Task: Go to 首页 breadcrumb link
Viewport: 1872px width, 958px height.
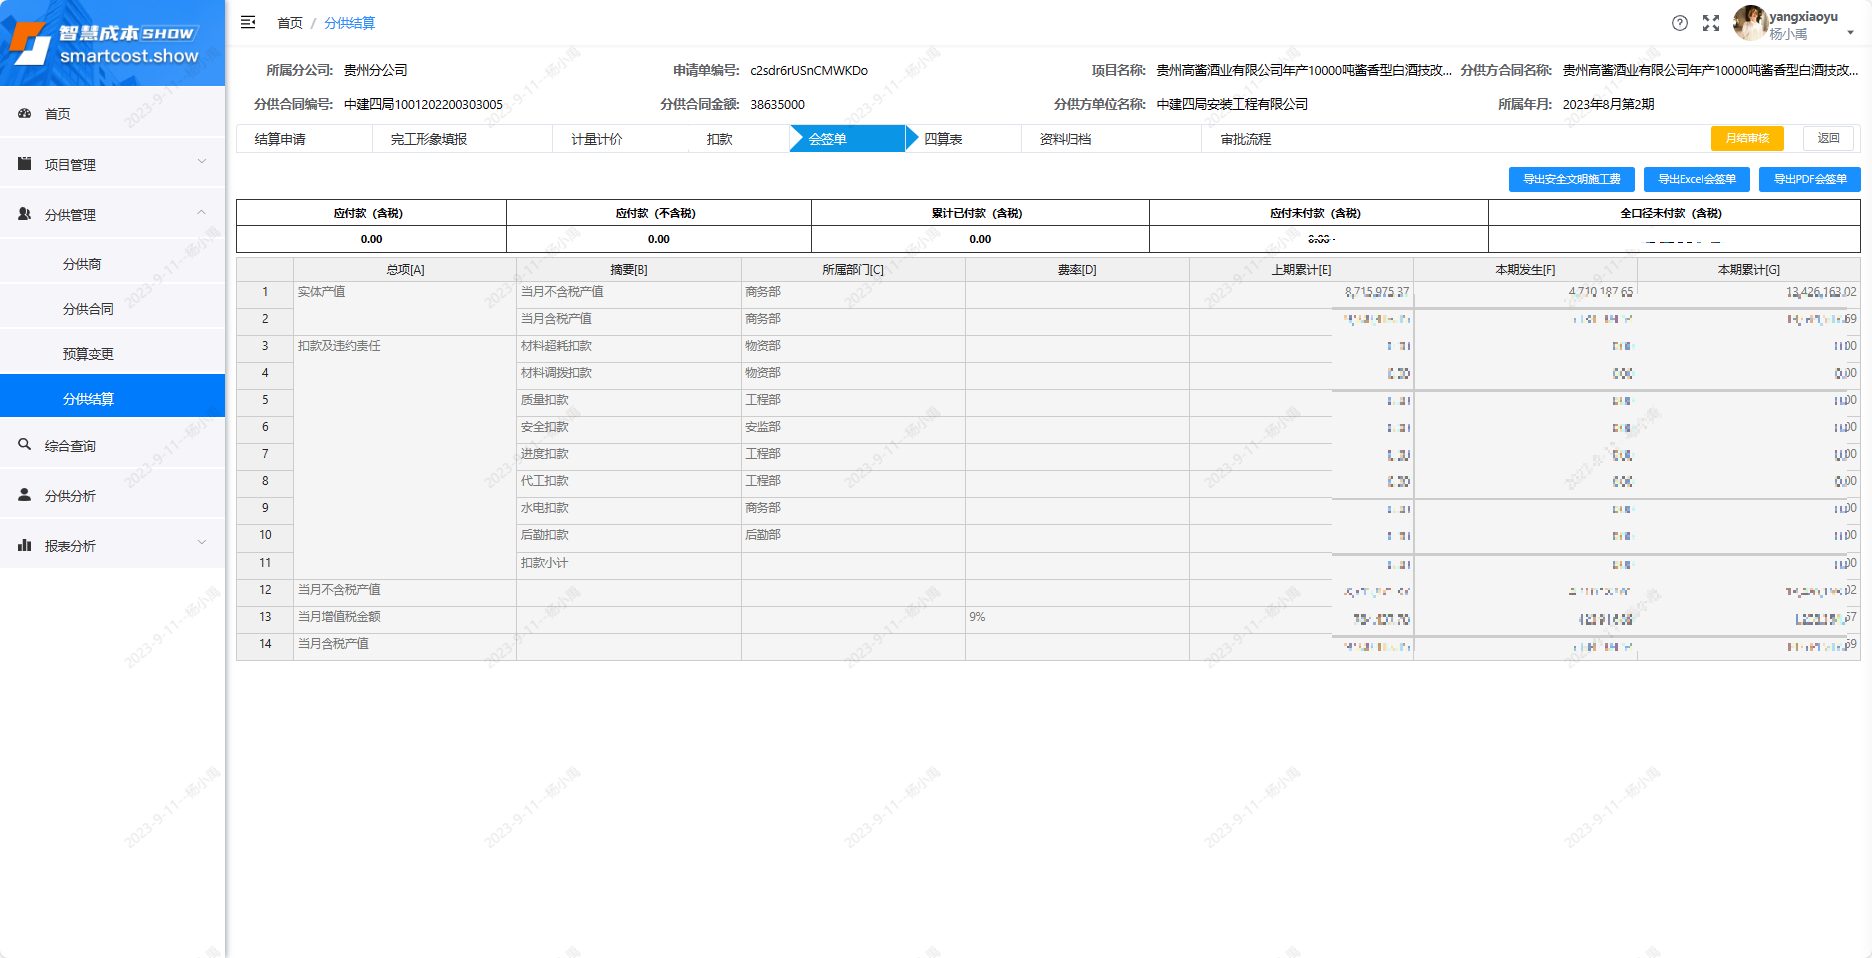Action: click(289, 23)
